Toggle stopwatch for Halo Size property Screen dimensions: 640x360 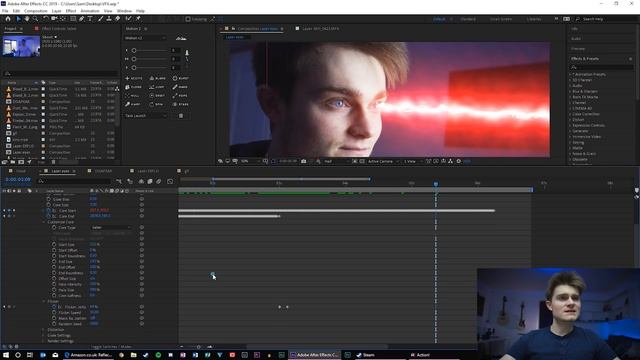pos(54,290)
